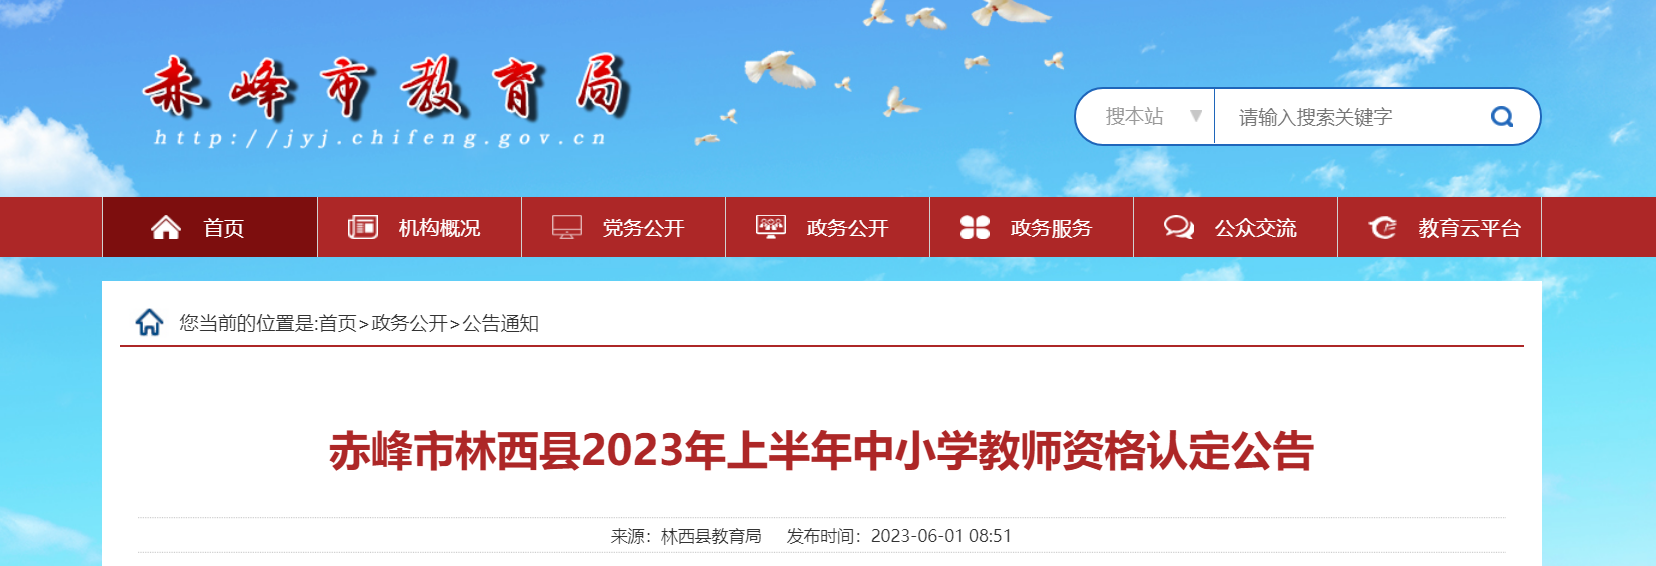
Task: Select the 政务服务 menu item
Action: (1032, 228)
